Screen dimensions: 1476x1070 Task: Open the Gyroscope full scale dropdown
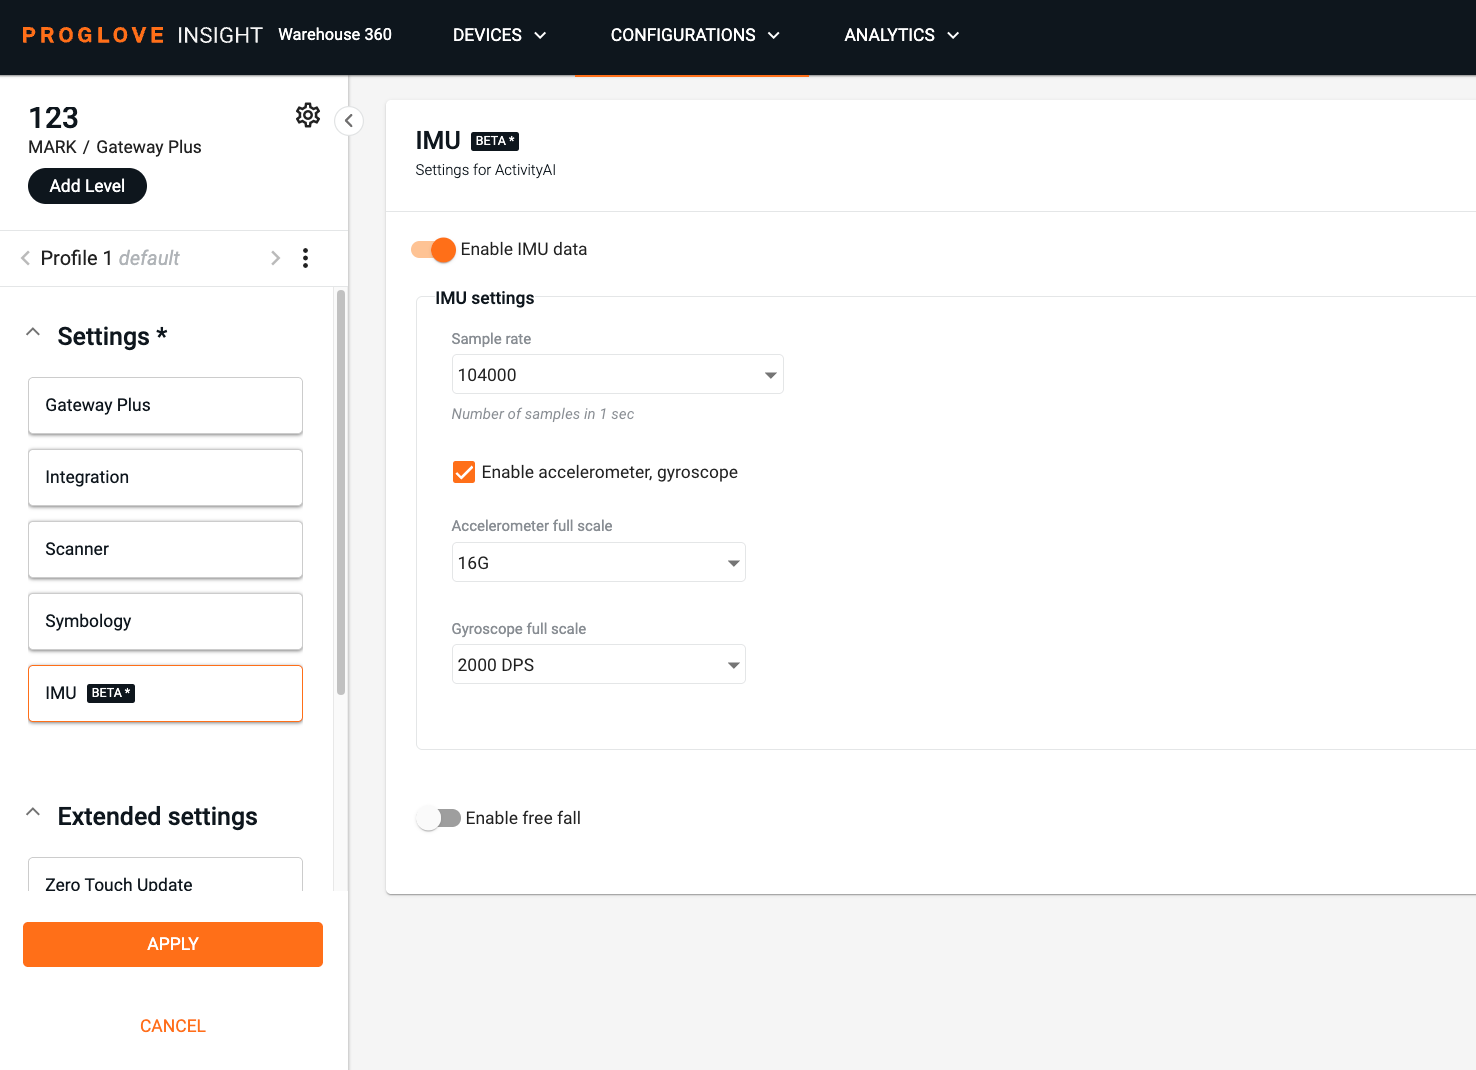598,665
